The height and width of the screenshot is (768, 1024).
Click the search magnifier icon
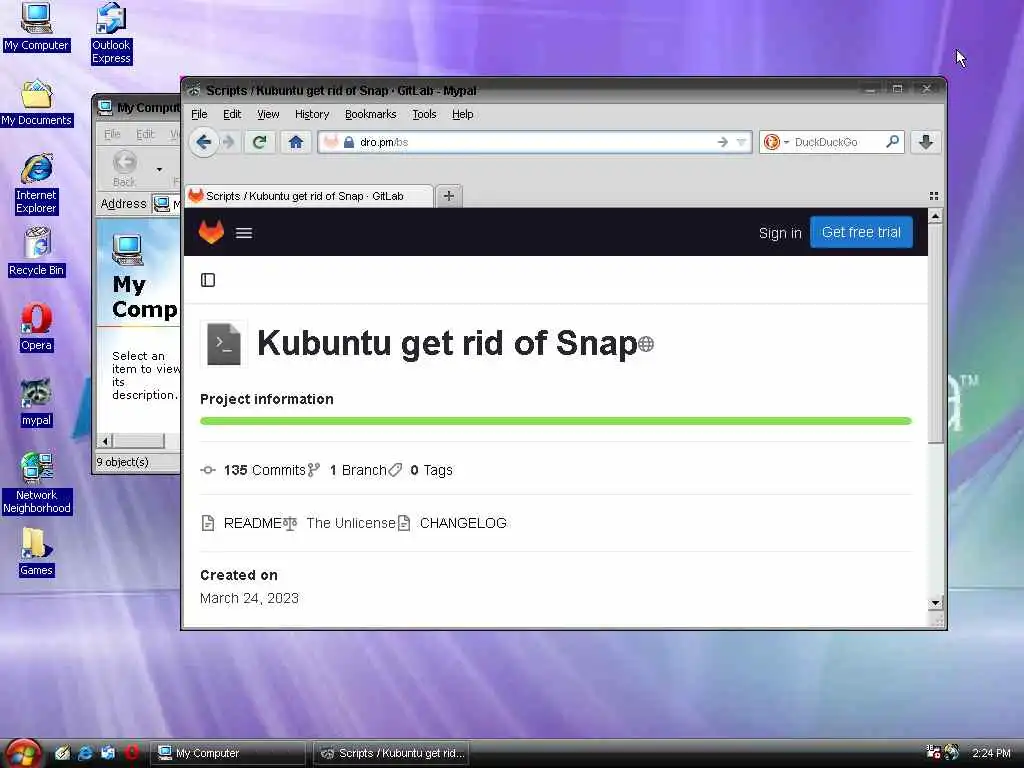pyautogui.click(x=892, y=142)
